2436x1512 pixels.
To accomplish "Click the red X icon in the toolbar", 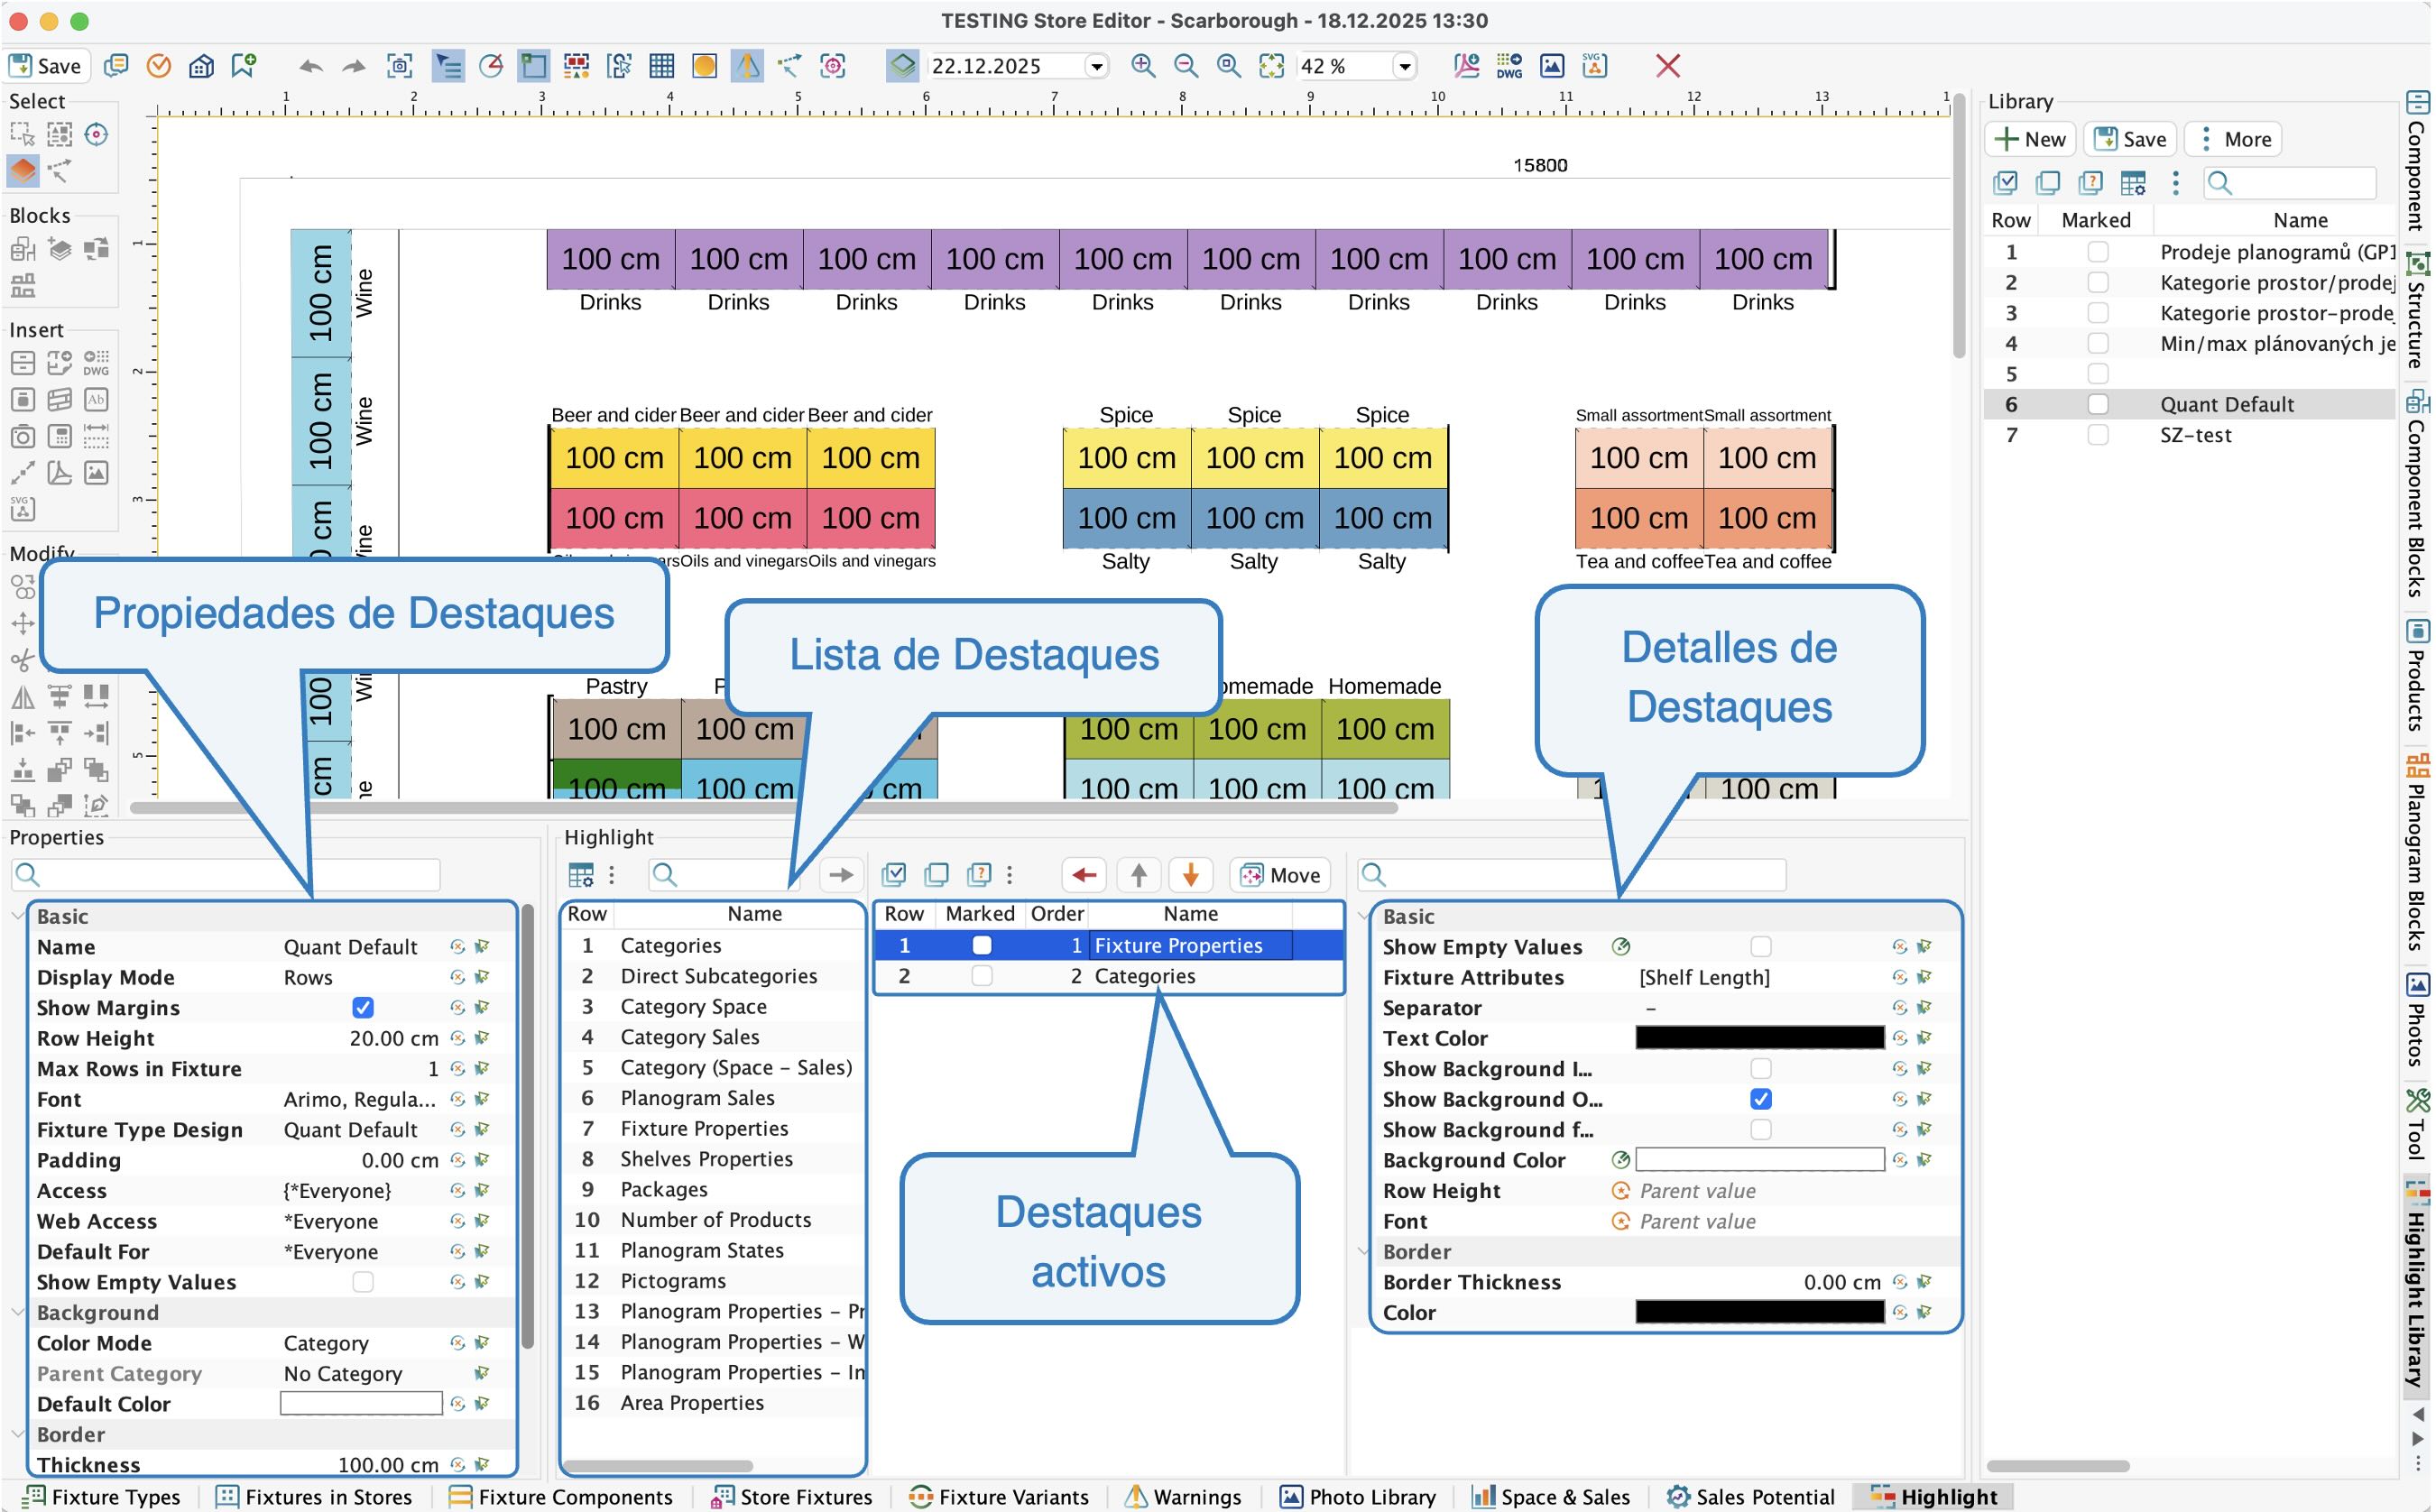I will click(x=1667, y=66).
